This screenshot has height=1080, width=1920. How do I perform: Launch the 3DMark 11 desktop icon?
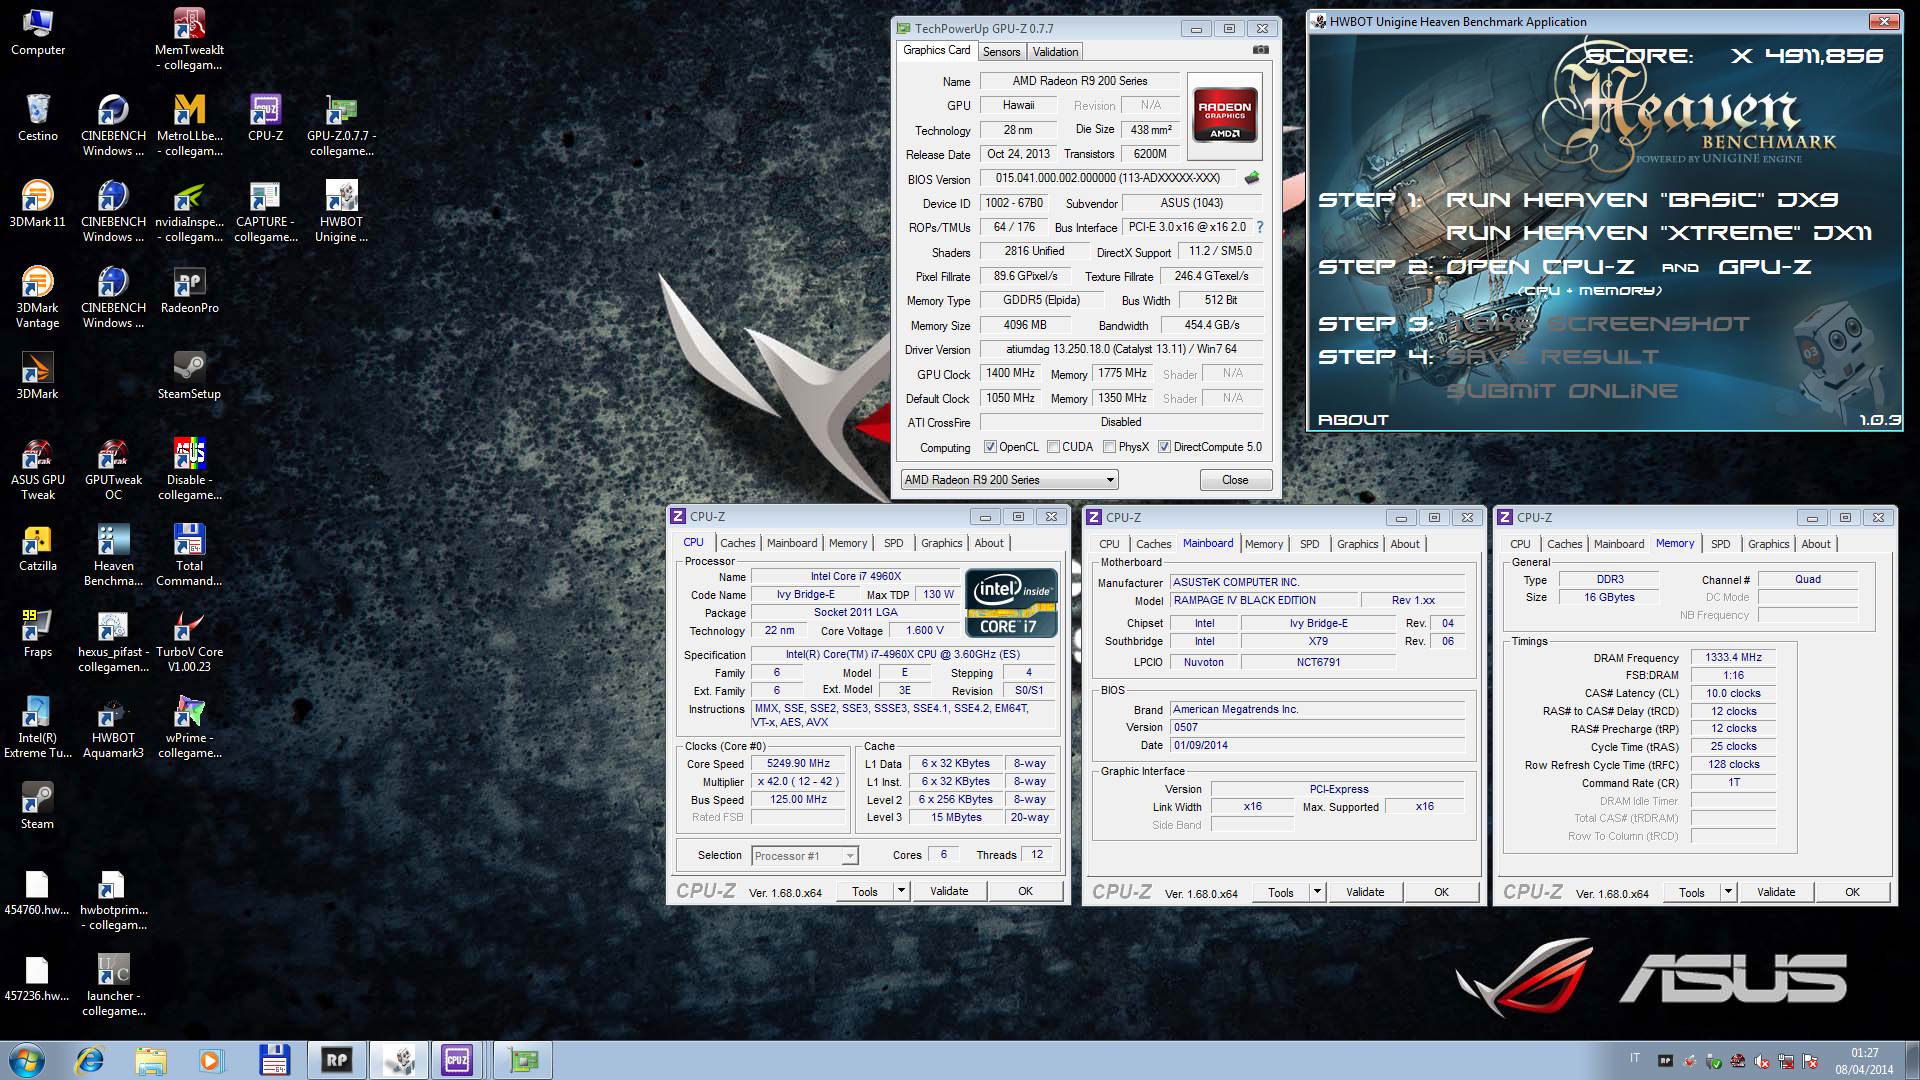(x=37, y=204)
